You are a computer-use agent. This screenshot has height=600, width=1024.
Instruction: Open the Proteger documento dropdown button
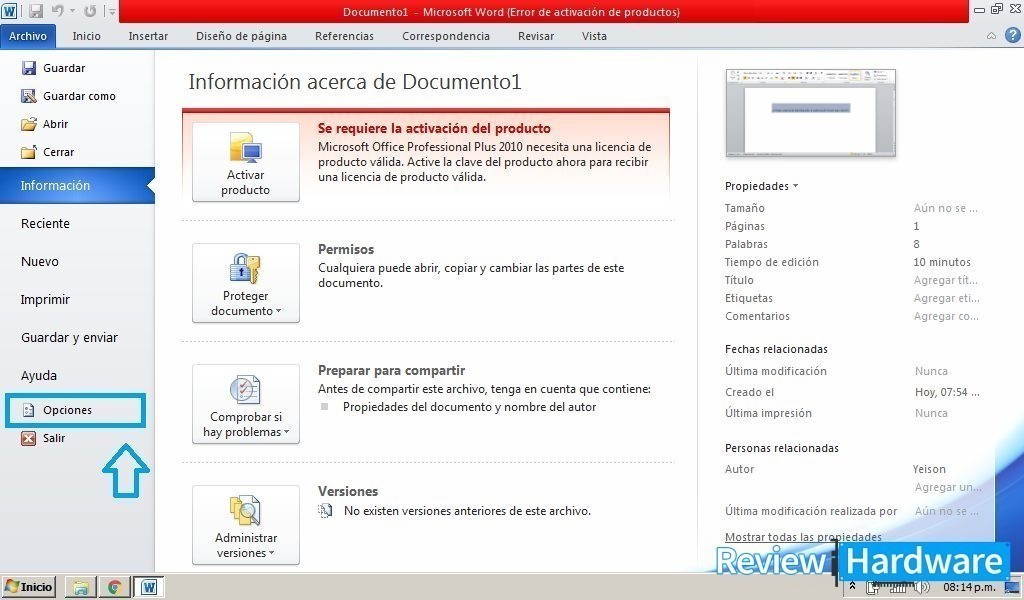coord(246,283)
